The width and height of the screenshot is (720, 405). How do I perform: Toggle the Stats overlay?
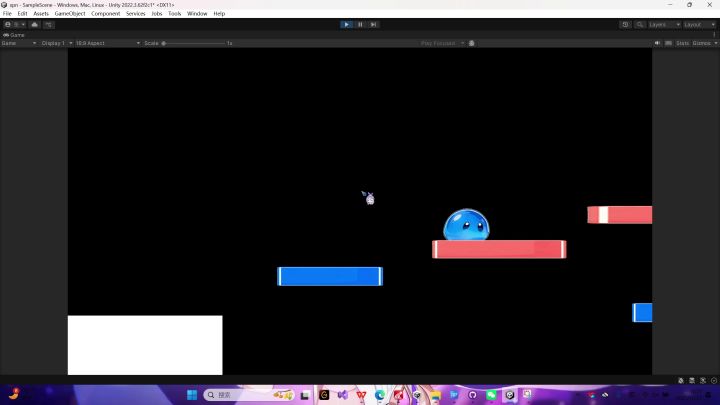click(682, 43)
